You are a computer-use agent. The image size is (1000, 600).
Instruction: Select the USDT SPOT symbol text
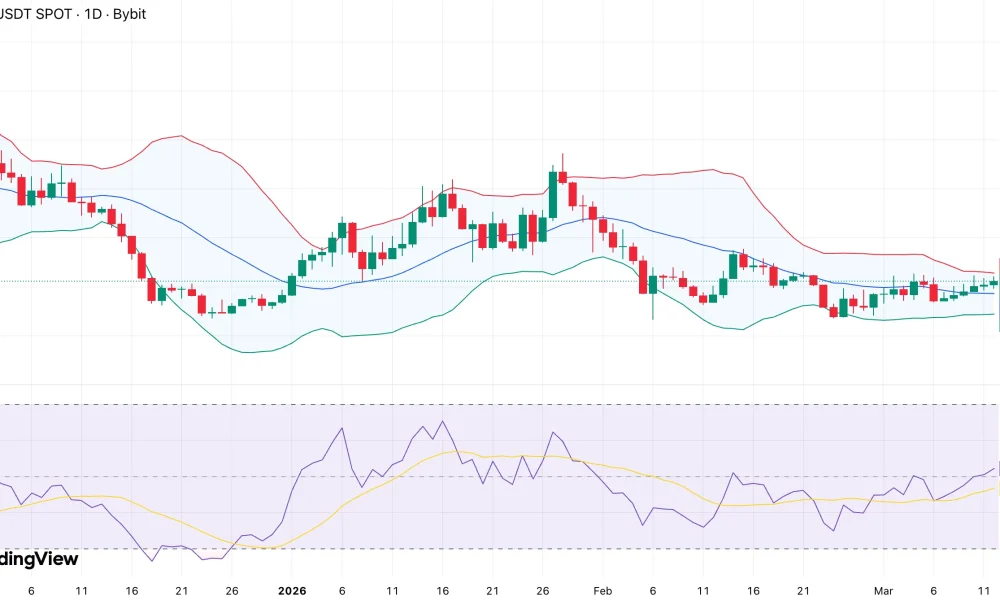[36, 15]
